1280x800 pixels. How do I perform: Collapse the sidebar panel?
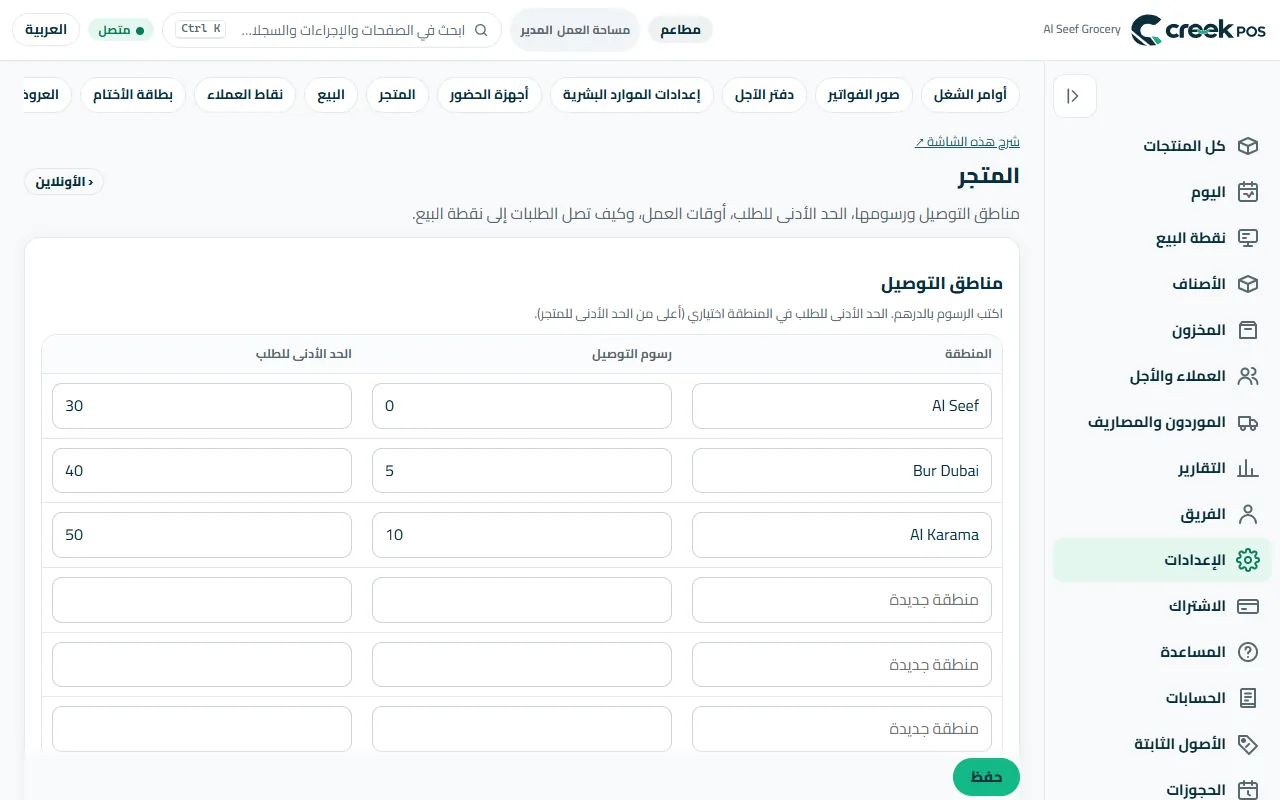[1075, 96]
